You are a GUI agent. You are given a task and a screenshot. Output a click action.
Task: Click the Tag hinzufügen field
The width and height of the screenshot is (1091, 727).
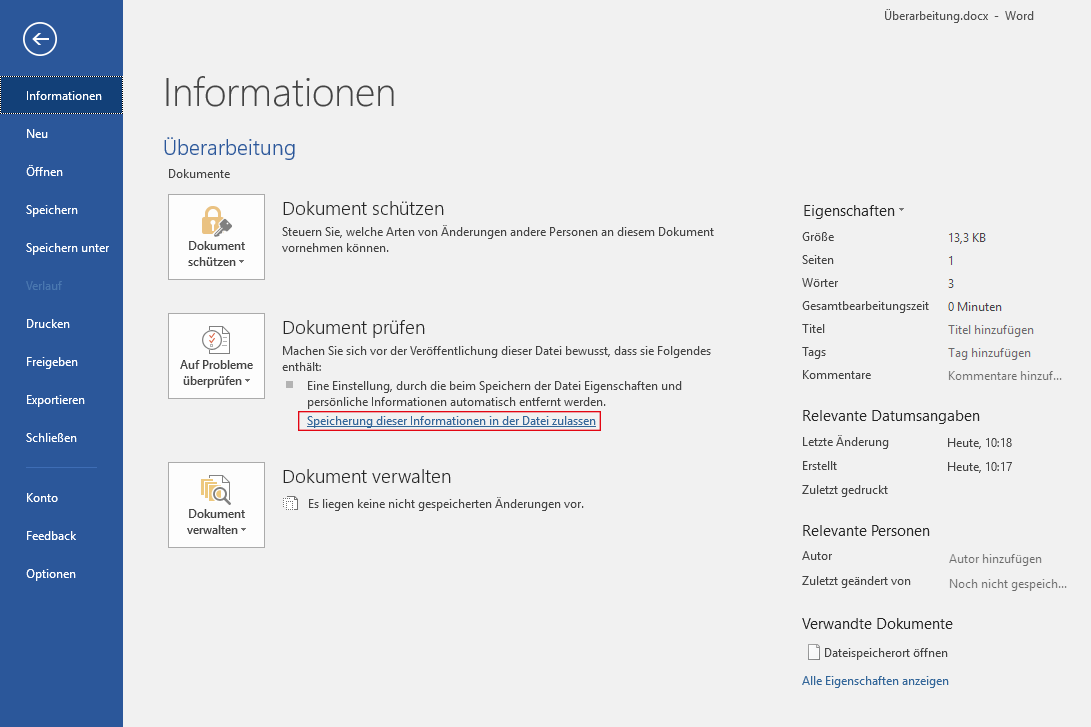989,353
